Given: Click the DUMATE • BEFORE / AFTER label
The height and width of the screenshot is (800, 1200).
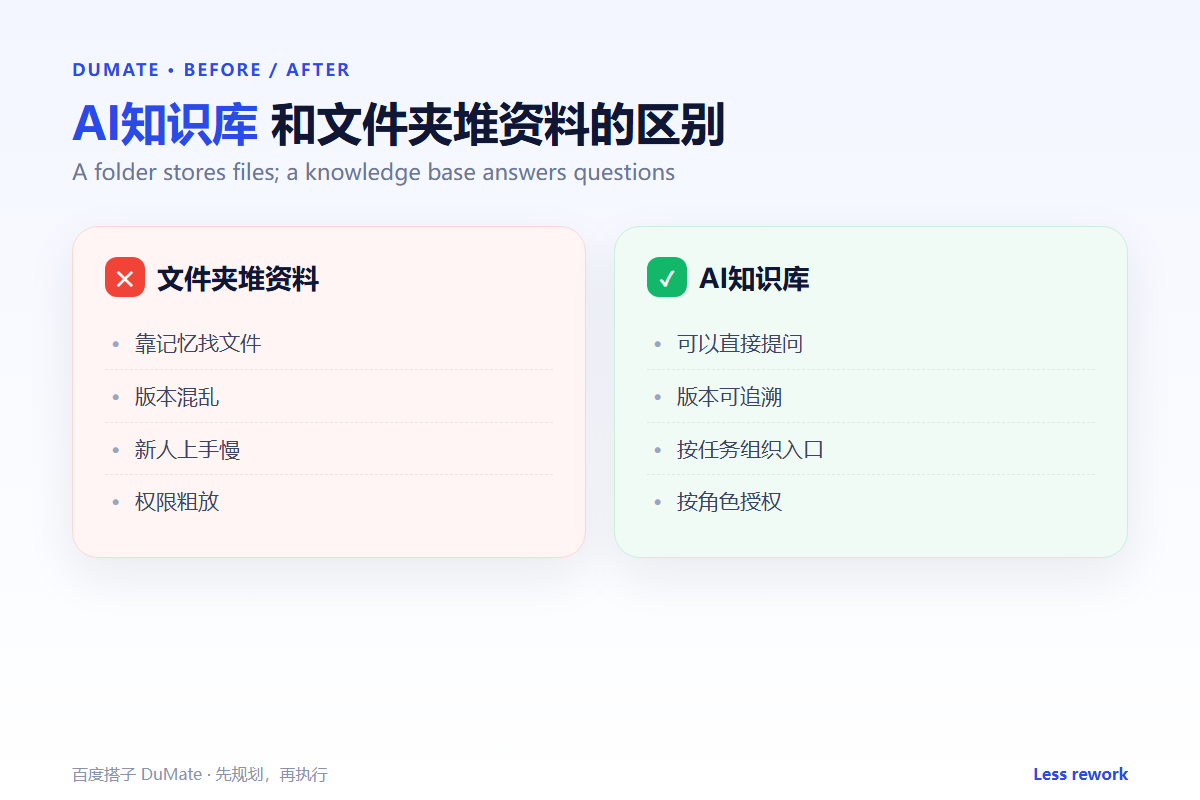Looking at the screenshot, I should coord(211,70).
